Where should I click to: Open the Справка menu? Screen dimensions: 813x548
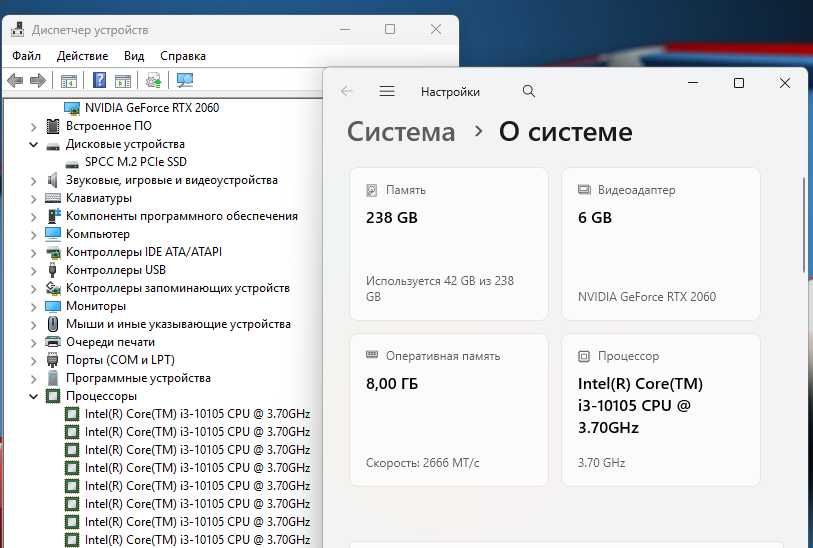click(183, 55)
